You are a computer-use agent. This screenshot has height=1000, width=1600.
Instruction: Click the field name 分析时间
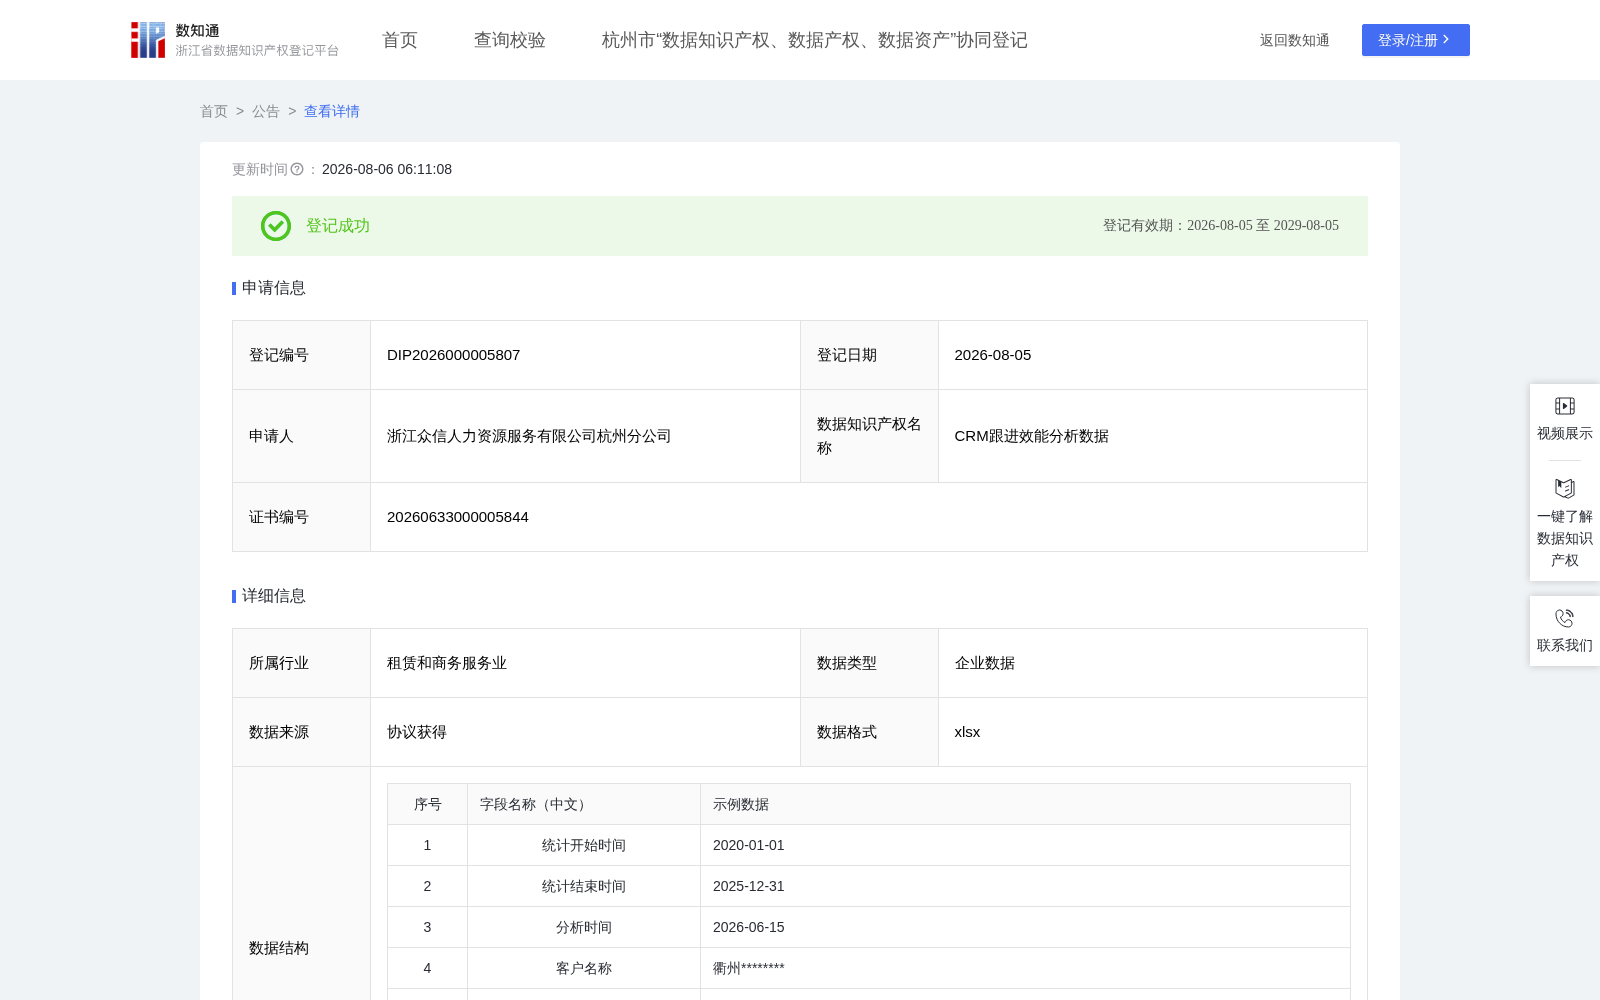pos(584,927)
